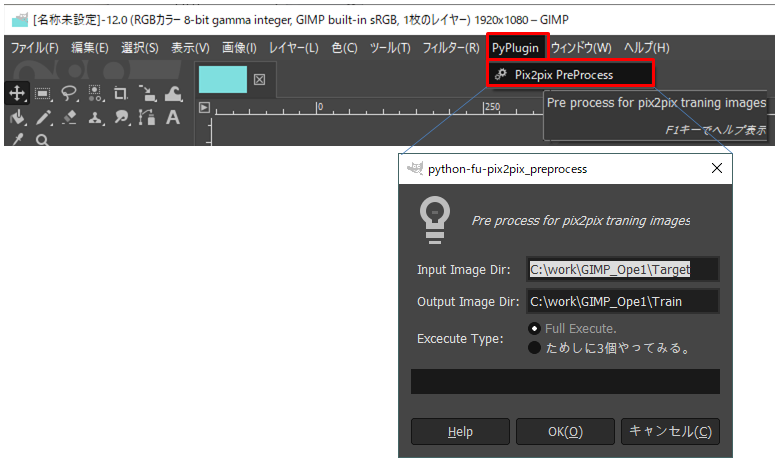This screenshot has height=466, width=781.
Task: Click the 'Excecute Type:' label
Action: (460, 339)
